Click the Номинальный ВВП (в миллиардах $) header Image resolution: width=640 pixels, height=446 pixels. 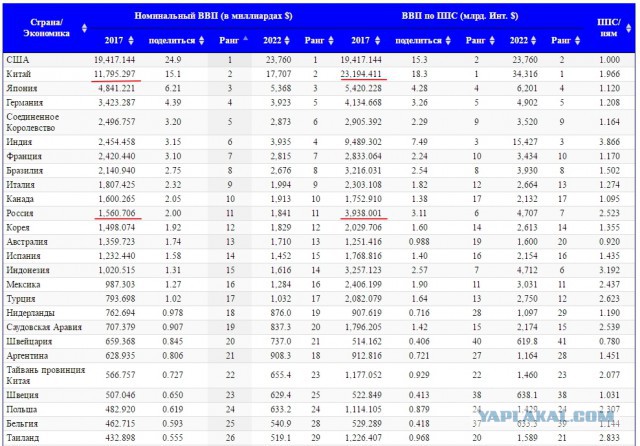coord(213,16)
